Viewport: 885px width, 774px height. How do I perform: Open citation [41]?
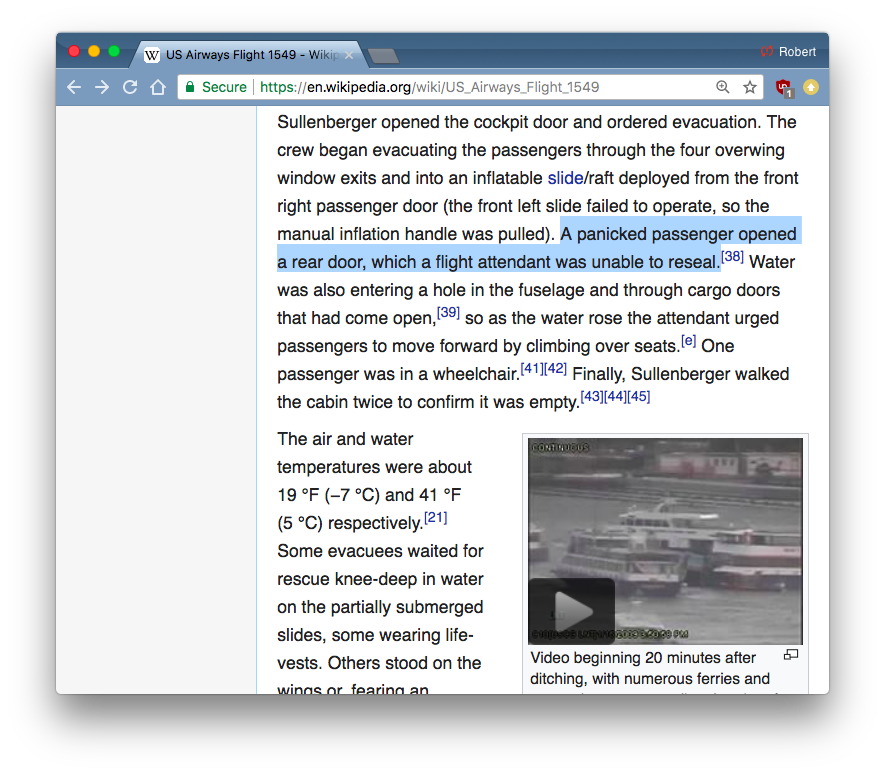[x=532, y=369]
